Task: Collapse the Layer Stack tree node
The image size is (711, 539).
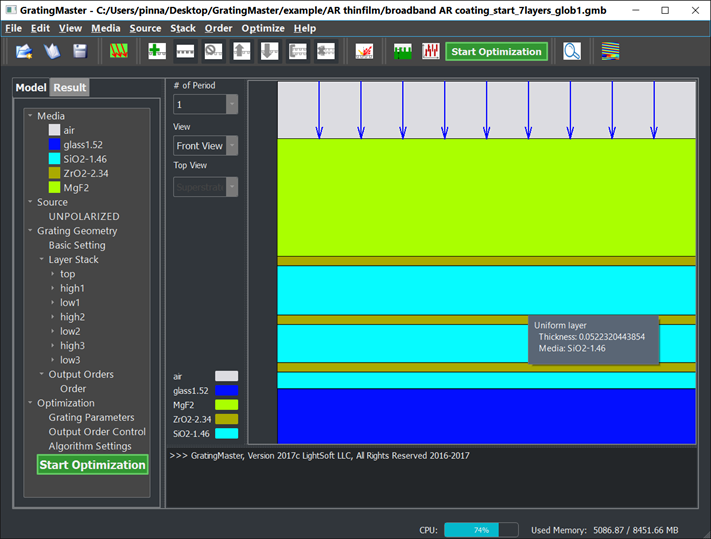Action: tap(42, 260)
